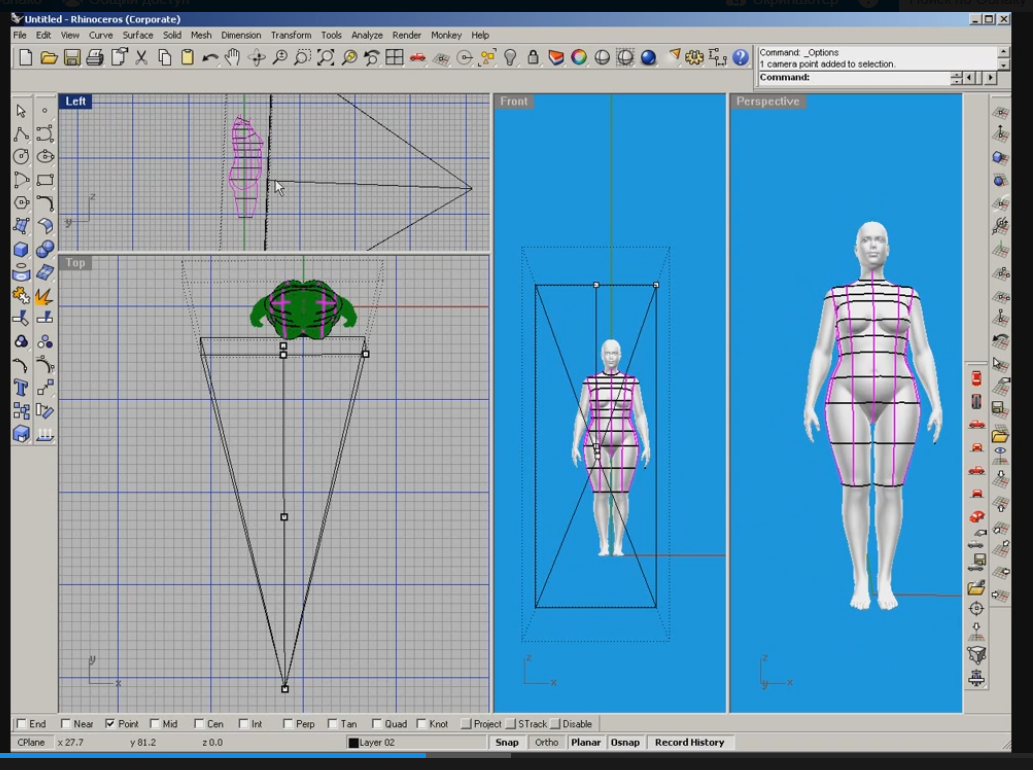Click the Lock padlock icon in toolbar

click(x=533, y=58)
